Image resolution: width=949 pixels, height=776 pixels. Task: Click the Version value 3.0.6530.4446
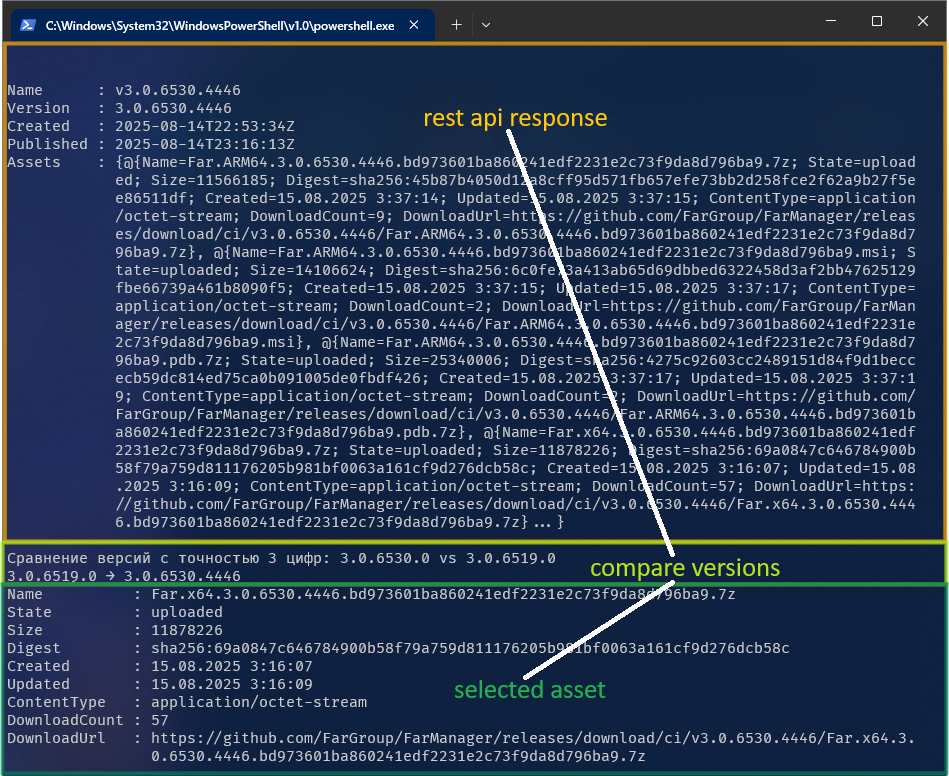click(x=173, y=108)
